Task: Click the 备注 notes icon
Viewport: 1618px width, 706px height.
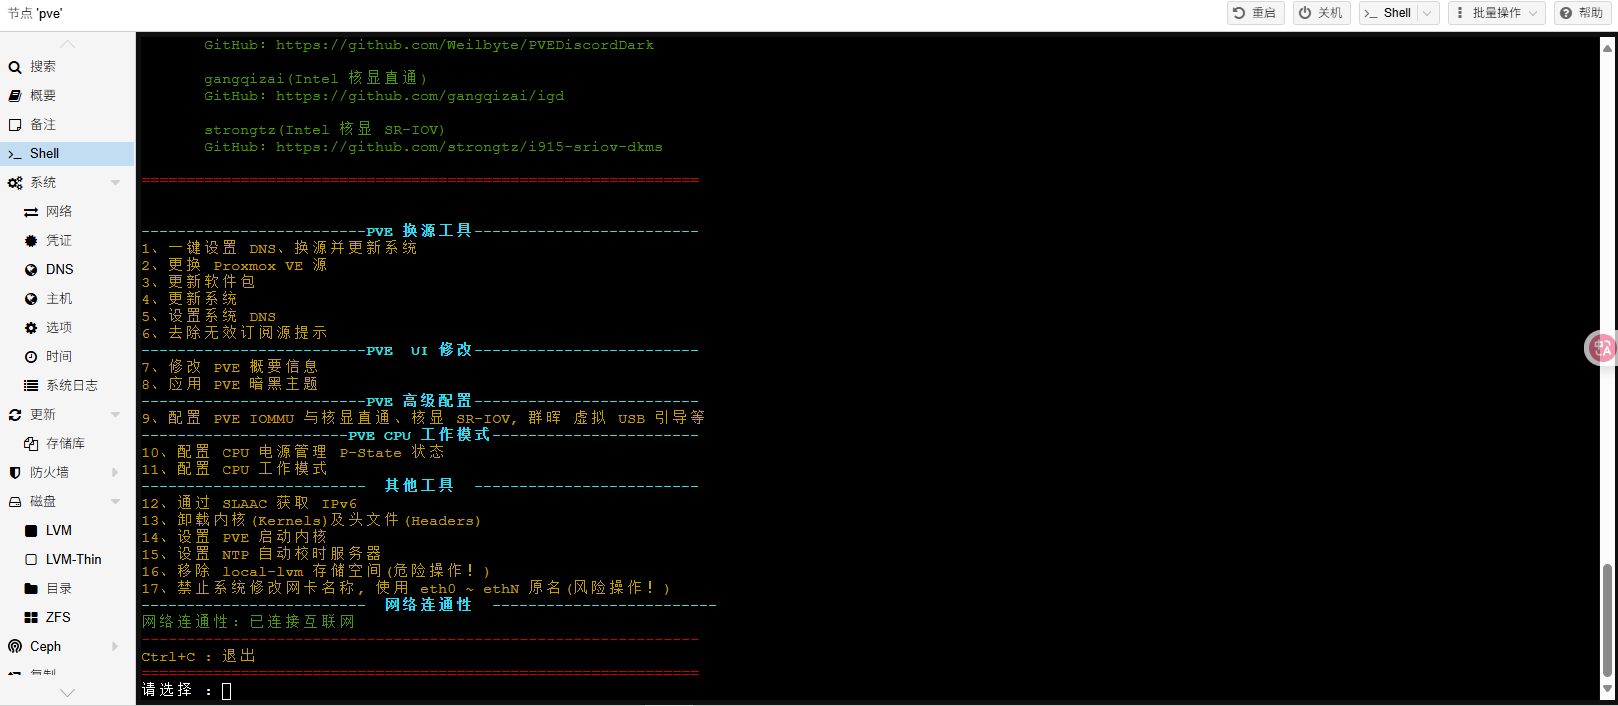Action: point(15,125)
